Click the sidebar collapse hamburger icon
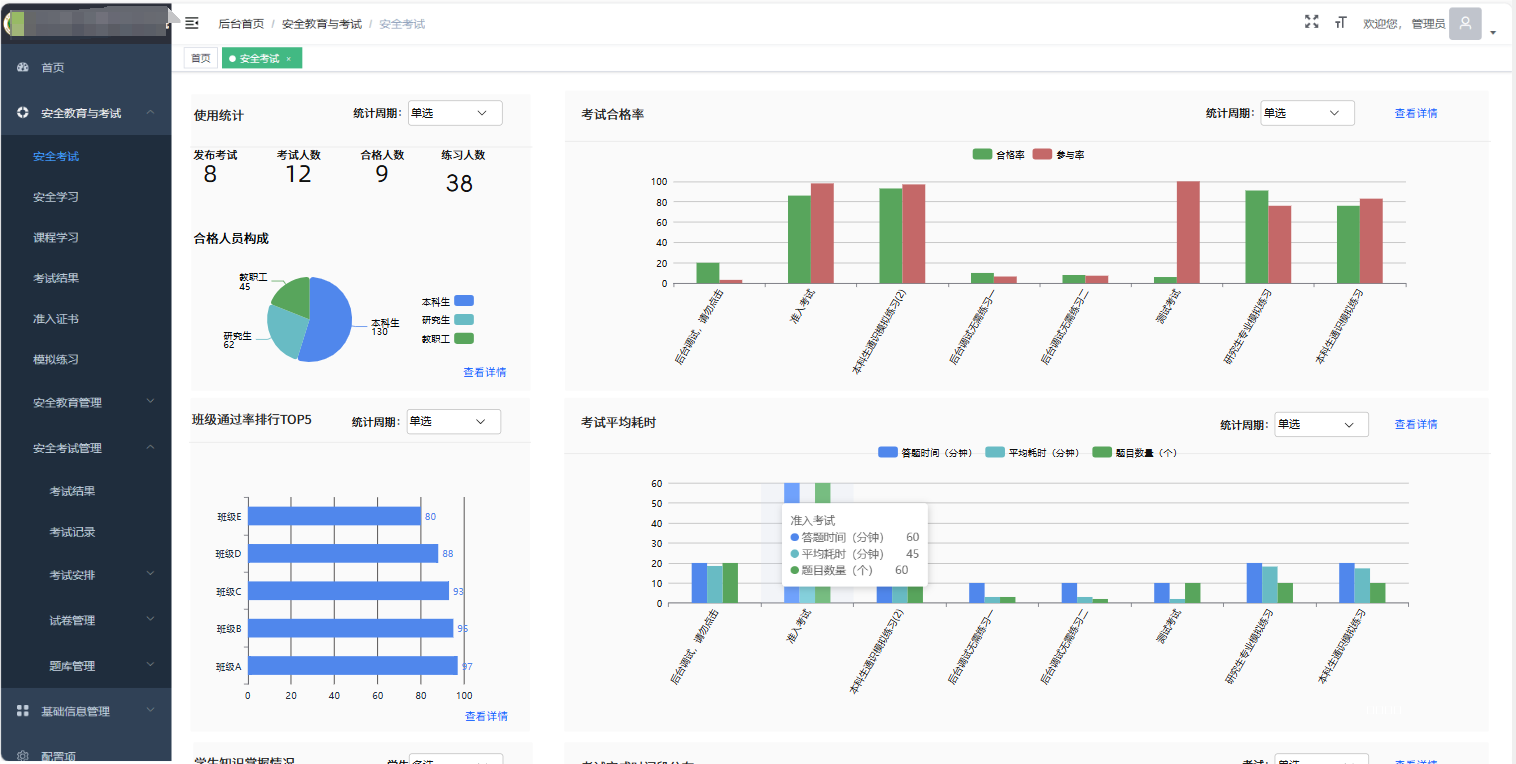Image resolution: width=1516 pixels, height=764 pixels. point(192,23)
